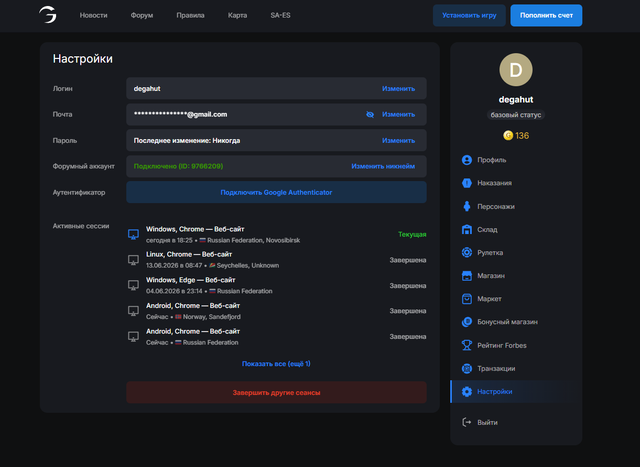This screenshot has height=467, width=640.
Task: Click the Наказания hexagon icon
Action: coord(467,183)
